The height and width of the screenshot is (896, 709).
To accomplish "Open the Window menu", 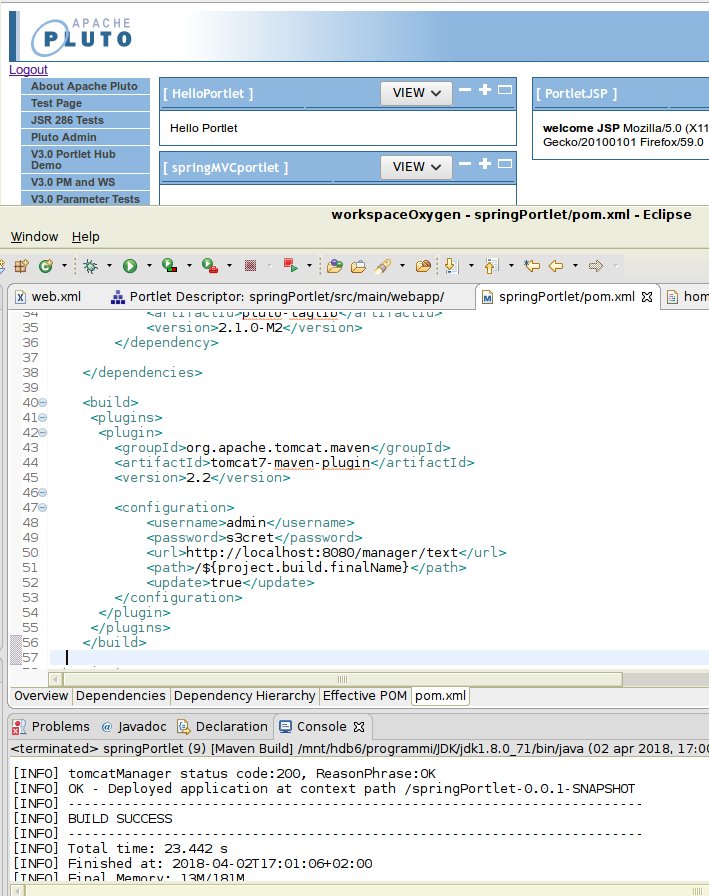I will point(34,237).
